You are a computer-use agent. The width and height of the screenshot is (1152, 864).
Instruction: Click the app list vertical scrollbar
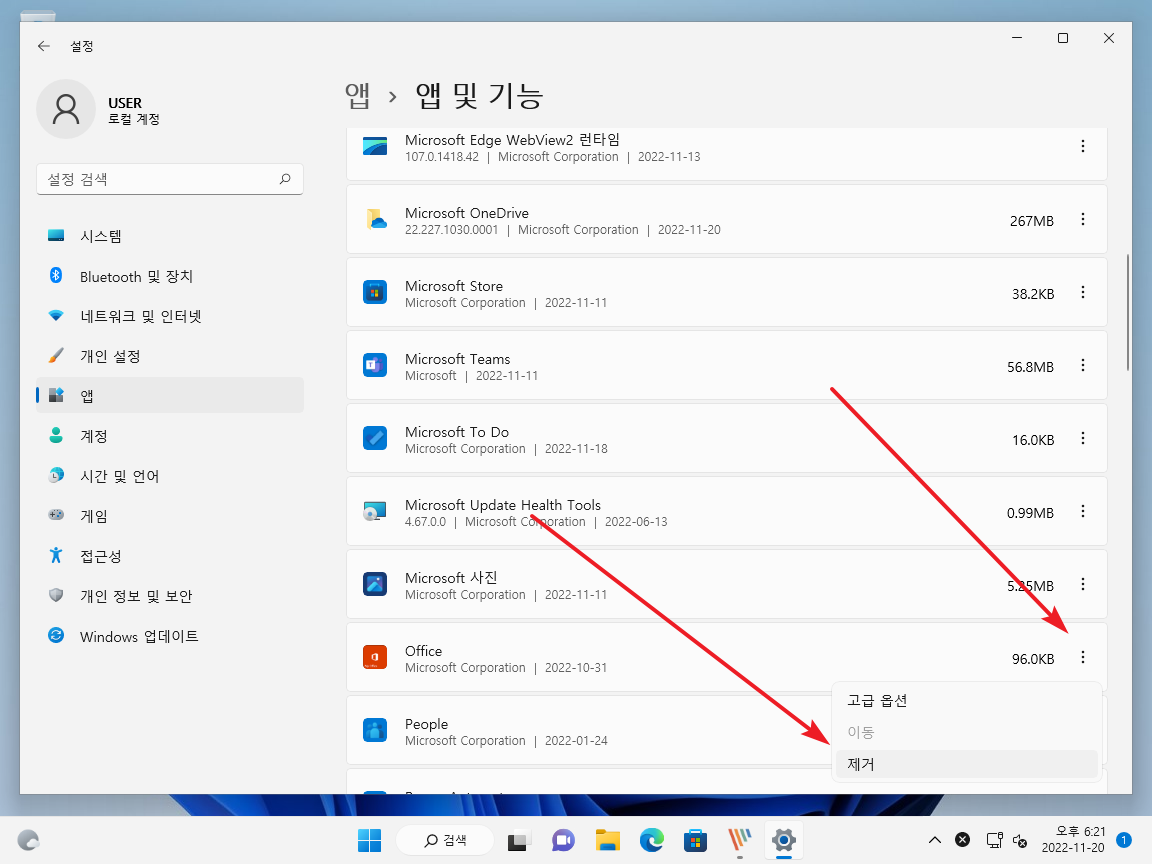(x=1127, y=313)
